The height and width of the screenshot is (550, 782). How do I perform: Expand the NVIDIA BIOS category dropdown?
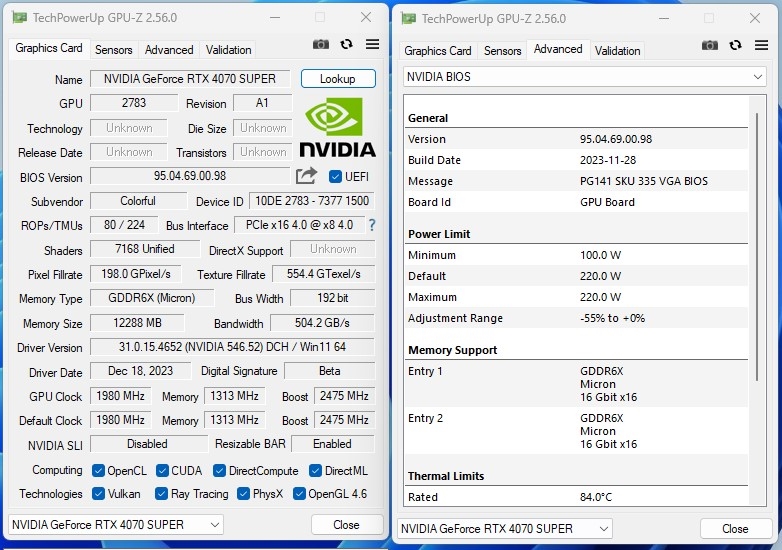pos(585,77)
